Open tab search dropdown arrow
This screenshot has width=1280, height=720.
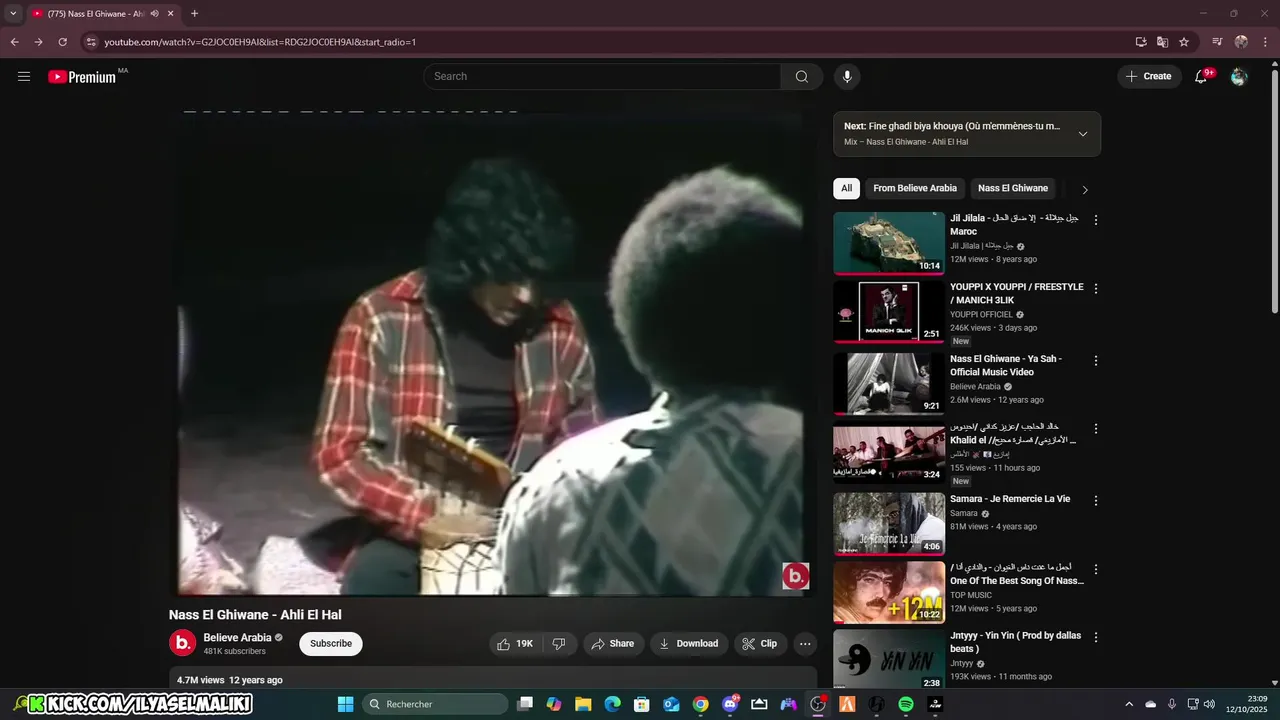13,14
